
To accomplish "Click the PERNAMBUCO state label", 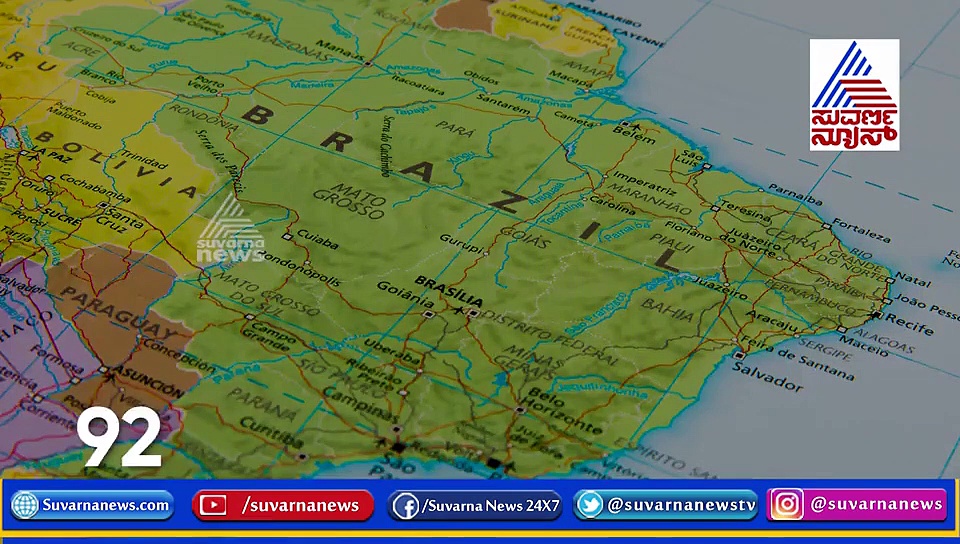I will (811, 297).
